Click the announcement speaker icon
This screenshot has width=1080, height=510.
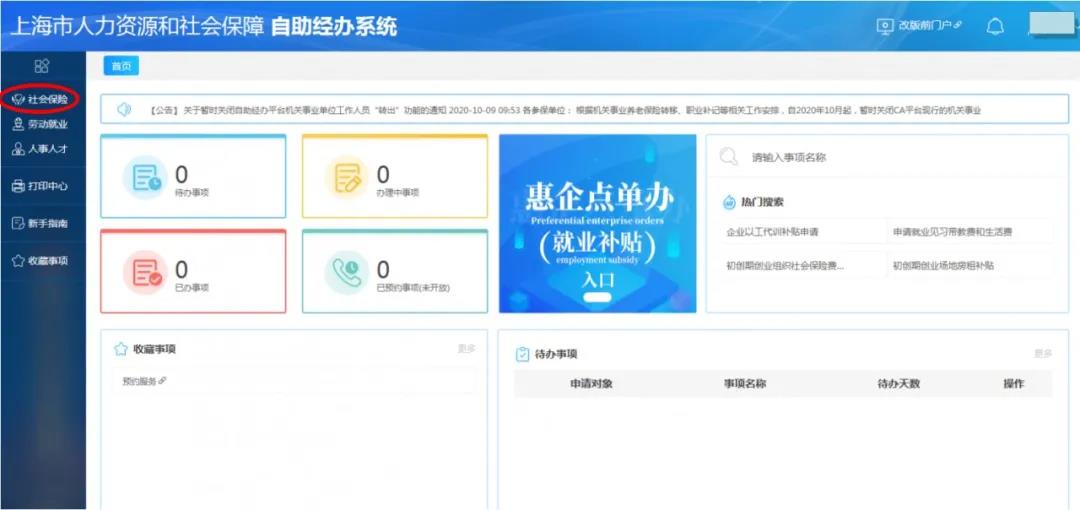tap(124, 110)
